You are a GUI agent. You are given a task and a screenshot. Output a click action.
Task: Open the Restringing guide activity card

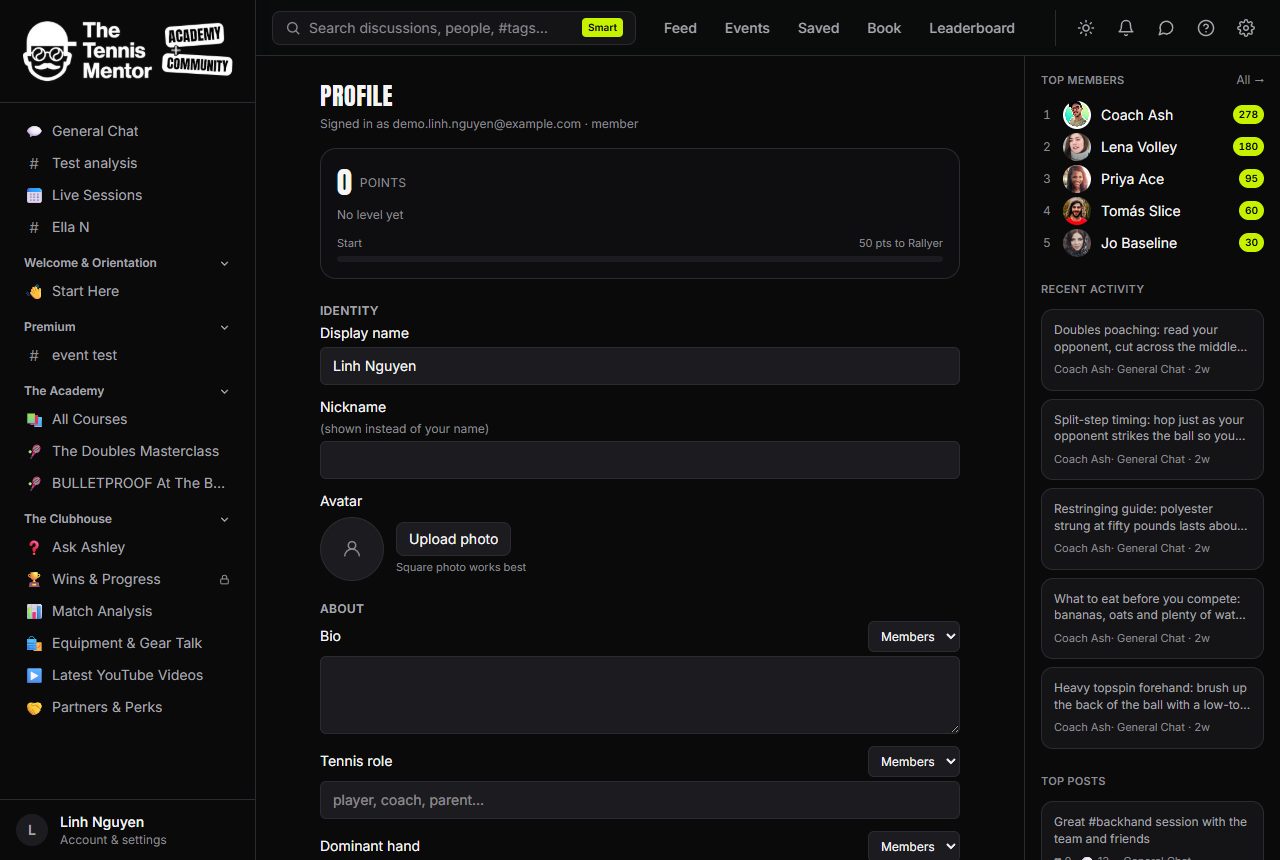(x=1152, y=528)
